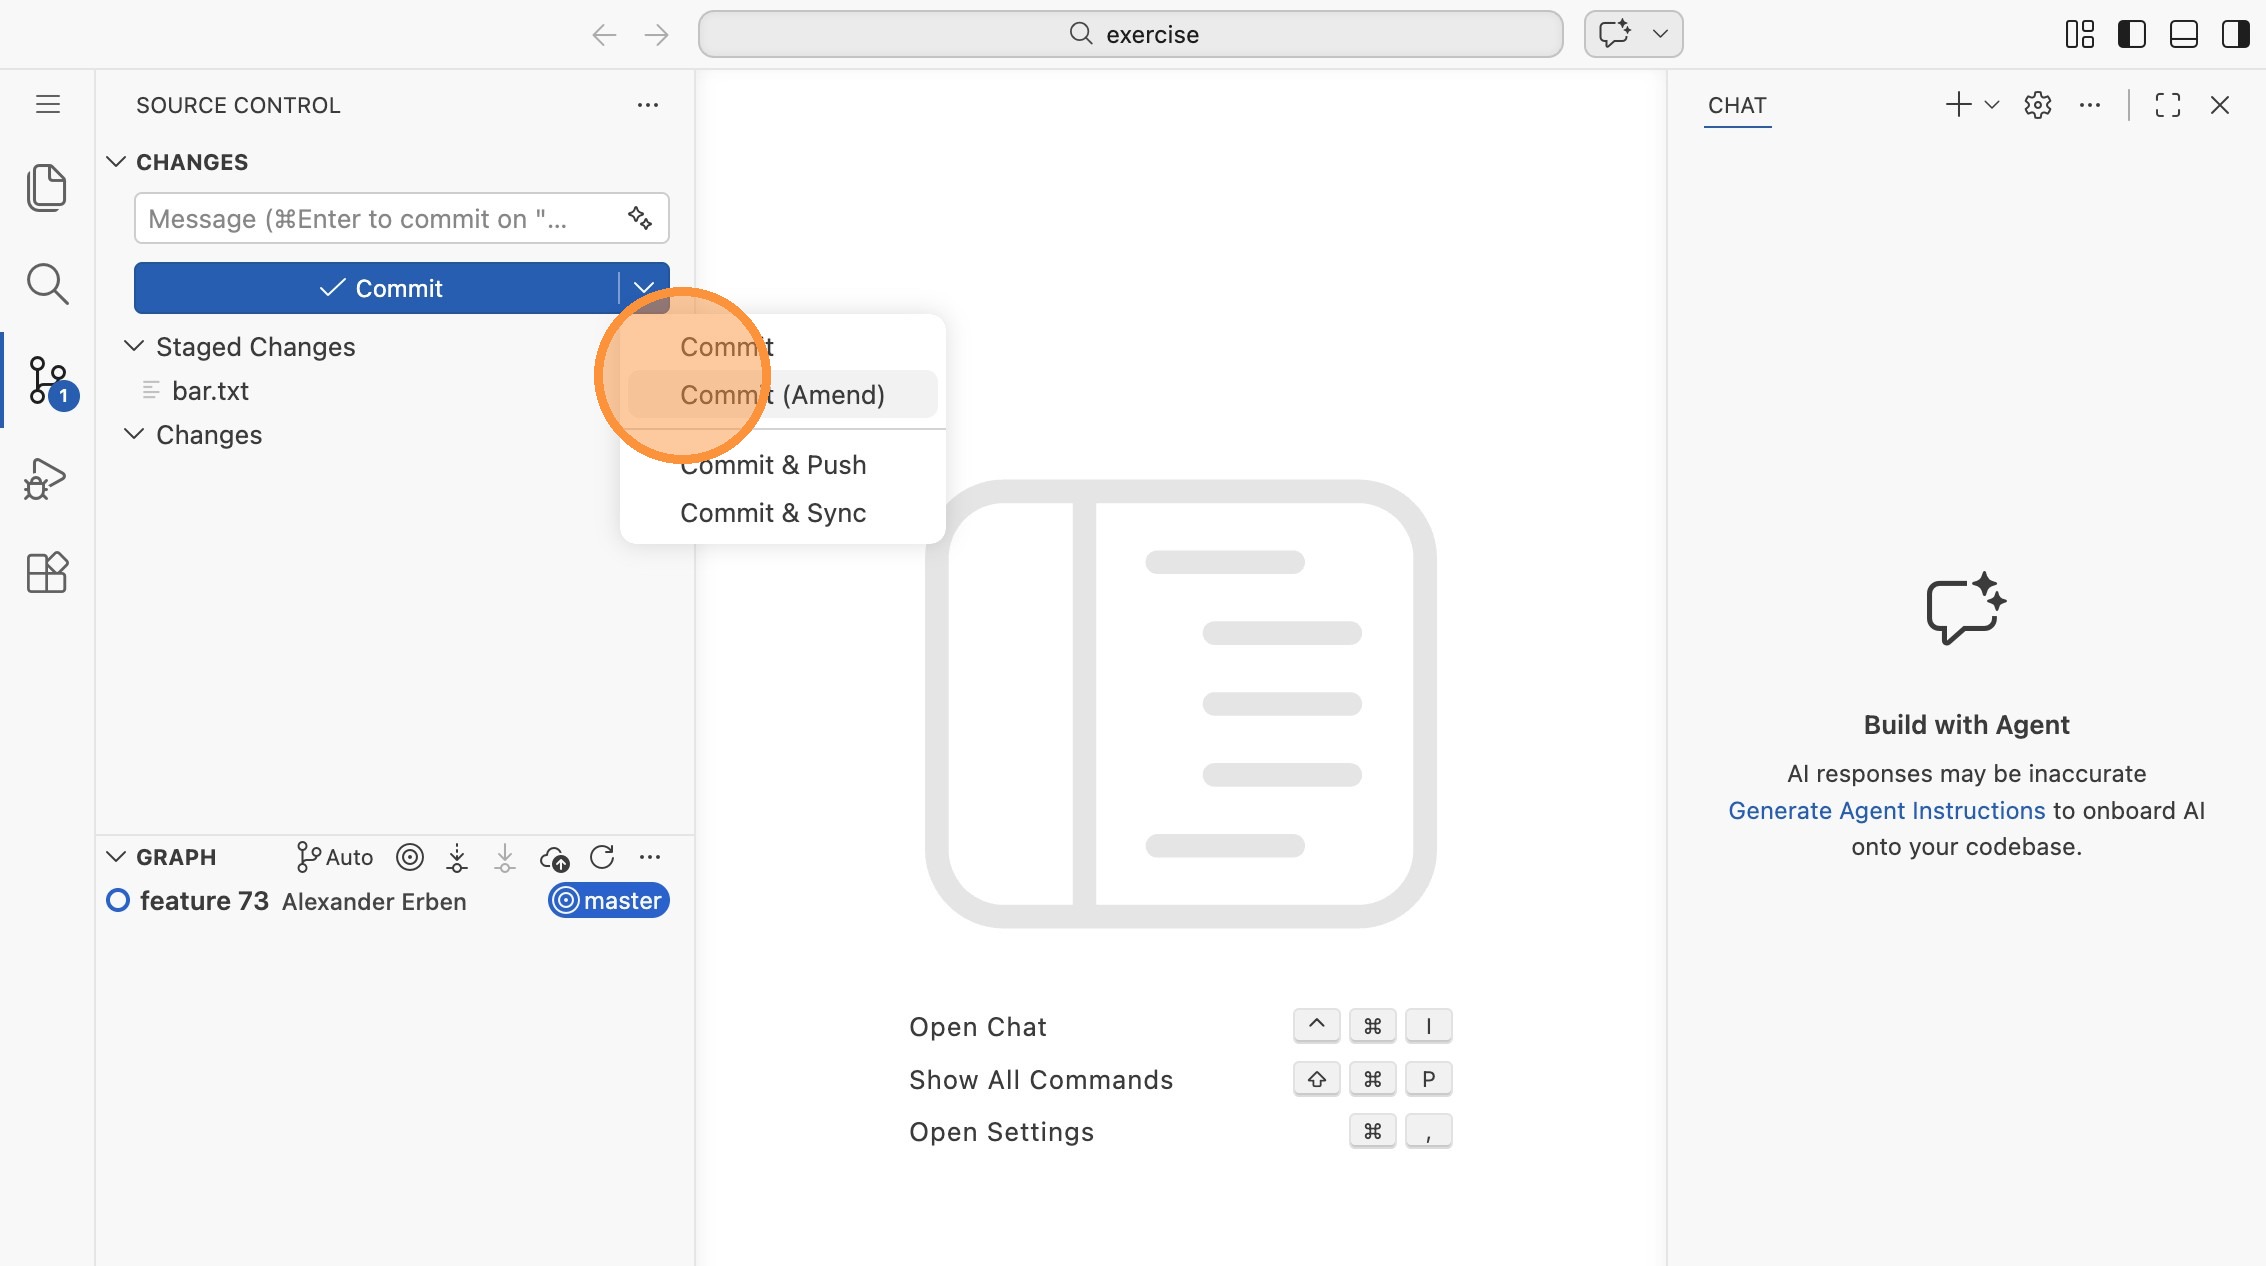Collapse the GRAPH section
Viewport: 2266px width, 1266px height.
click(116, 857)
